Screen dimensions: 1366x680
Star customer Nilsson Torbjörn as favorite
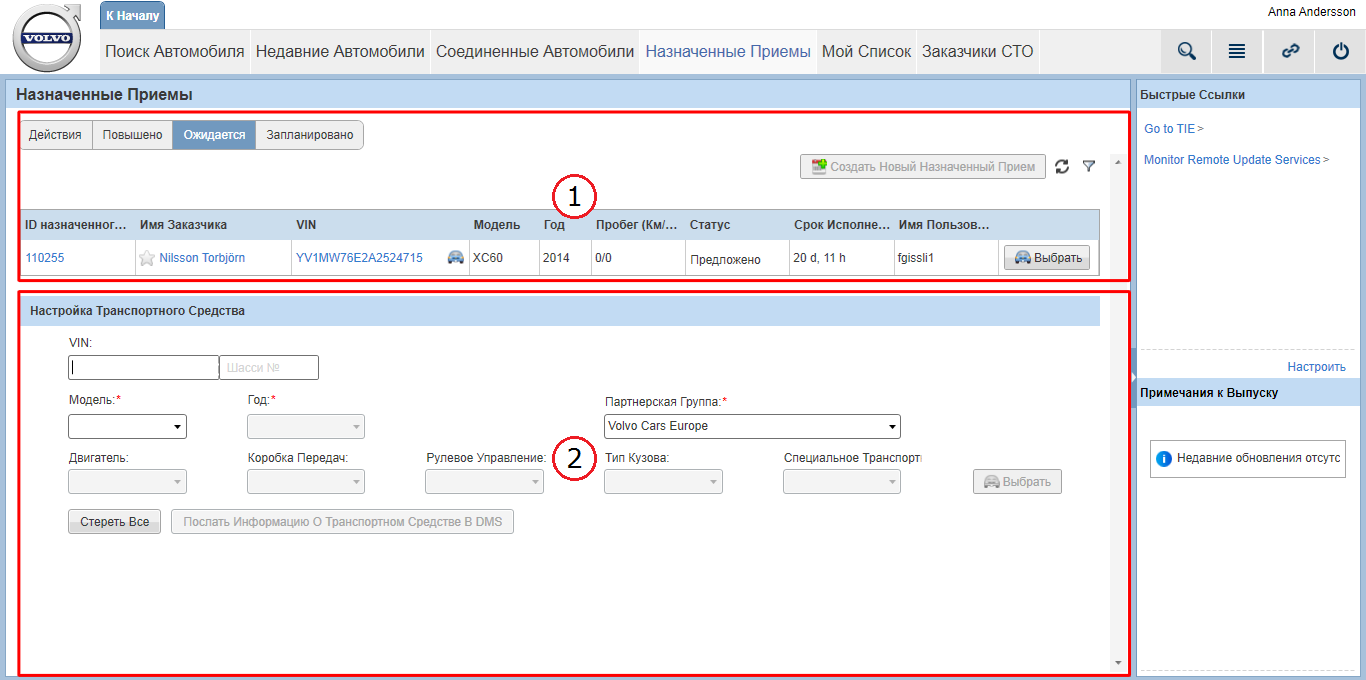tap(147, 258)
